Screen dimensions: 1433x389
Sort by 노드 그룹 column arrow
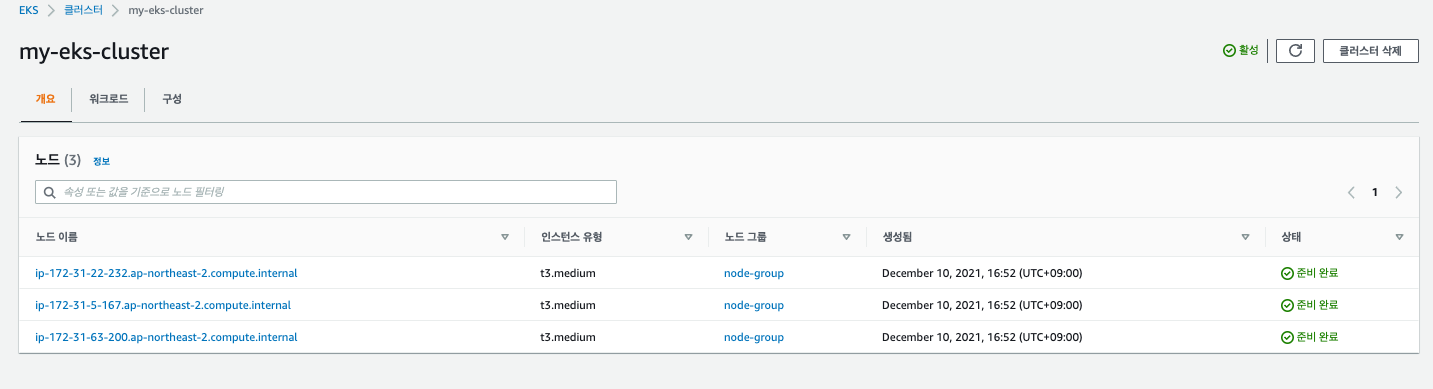tap(846, 237)
